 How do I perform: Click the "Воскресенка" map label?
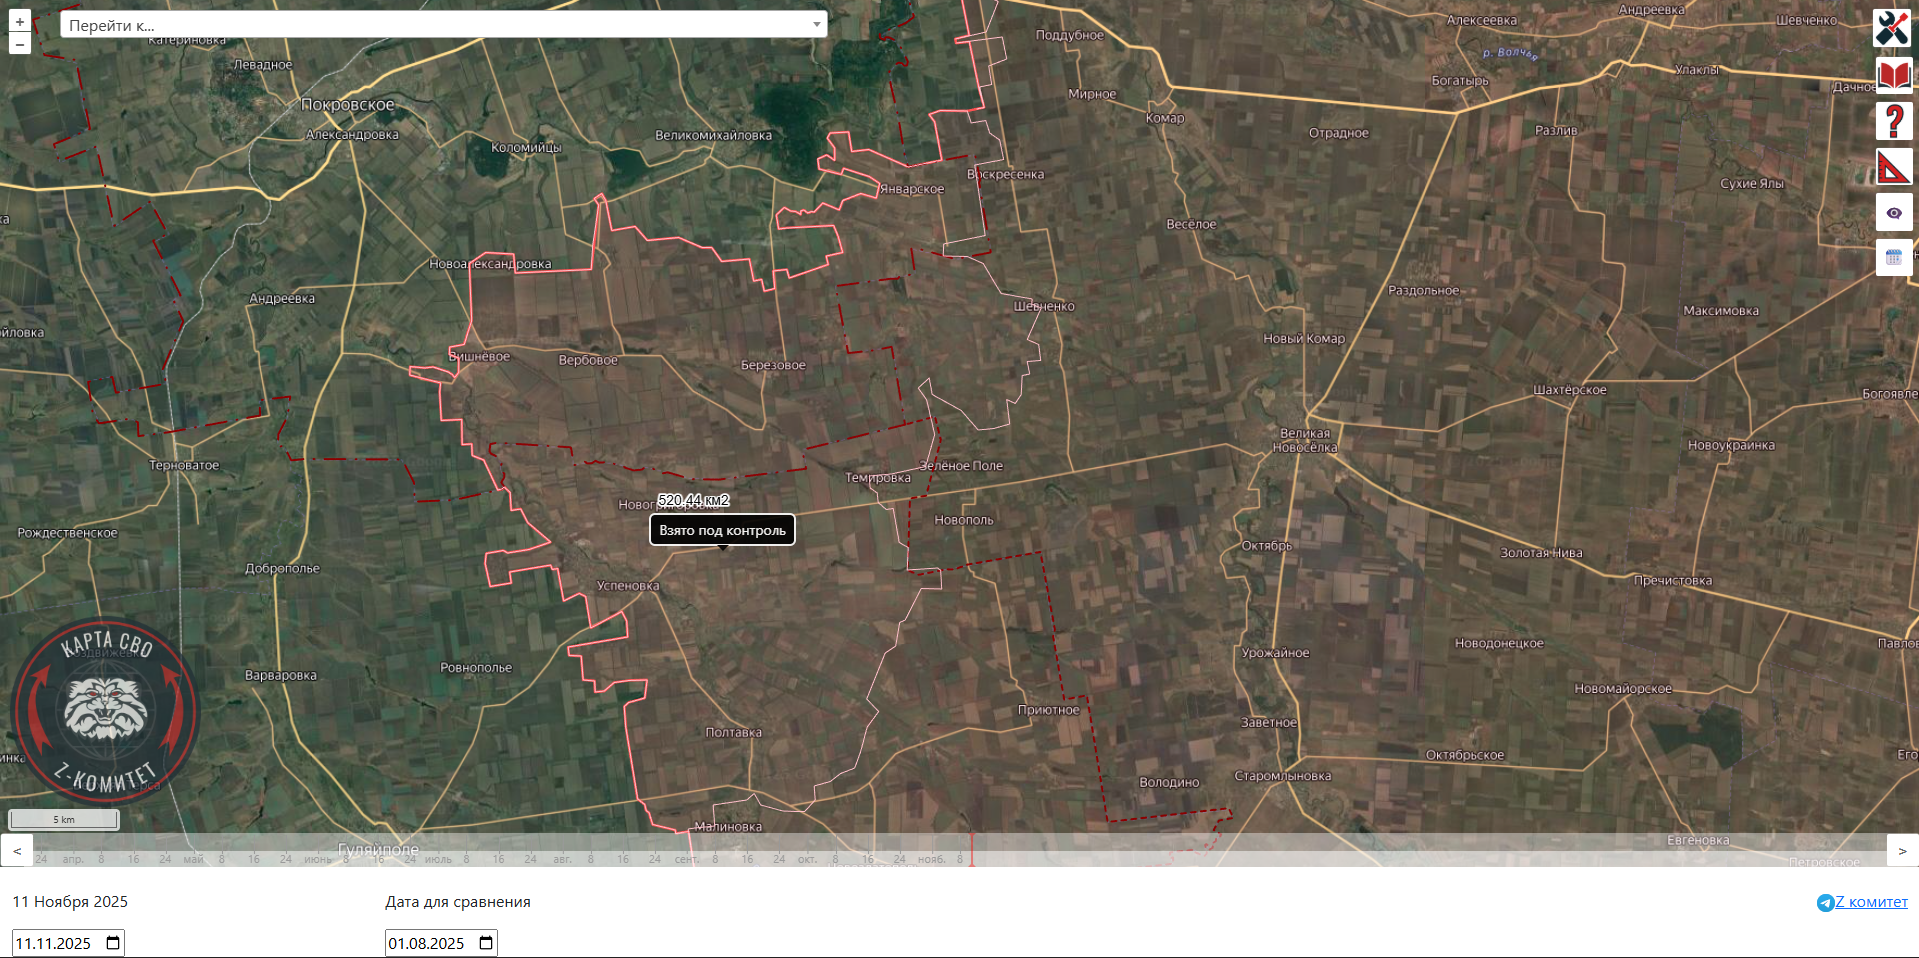(1006, 174)
